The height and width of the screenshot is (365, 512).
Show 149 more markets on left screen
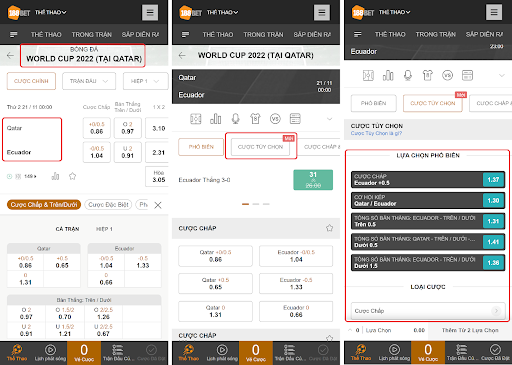pyautogui.click(x=30, y=176)
